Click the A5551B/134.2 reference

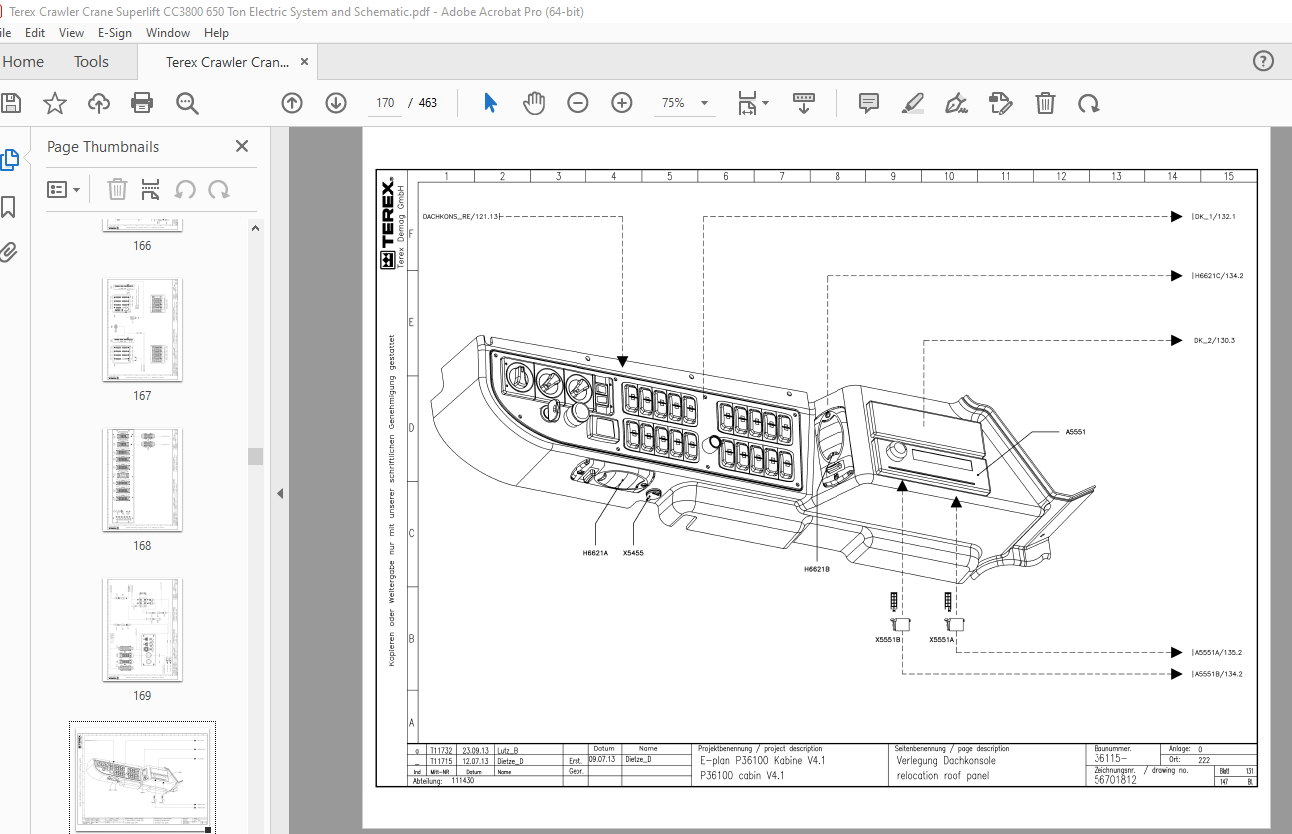pyautogui.click(x=1218, y=674)
